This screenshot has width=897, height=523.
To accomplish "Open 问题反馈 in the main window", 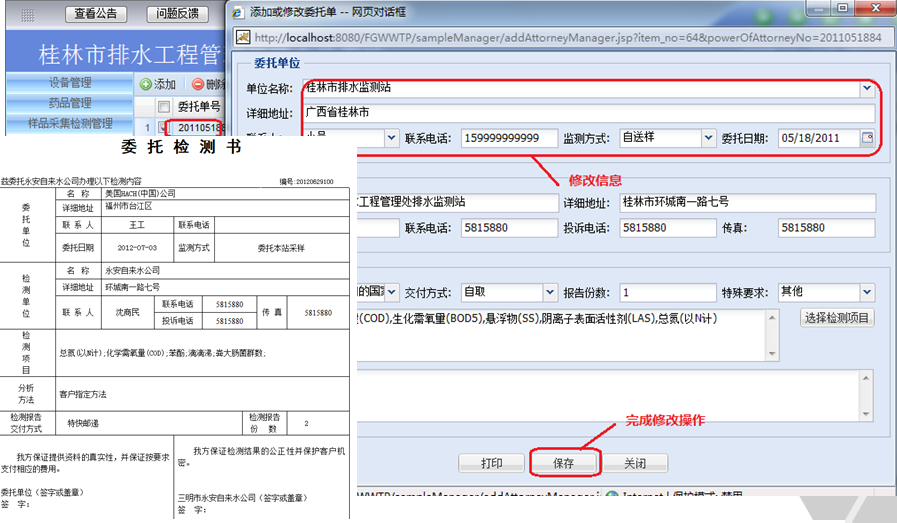I will point(177,13).
